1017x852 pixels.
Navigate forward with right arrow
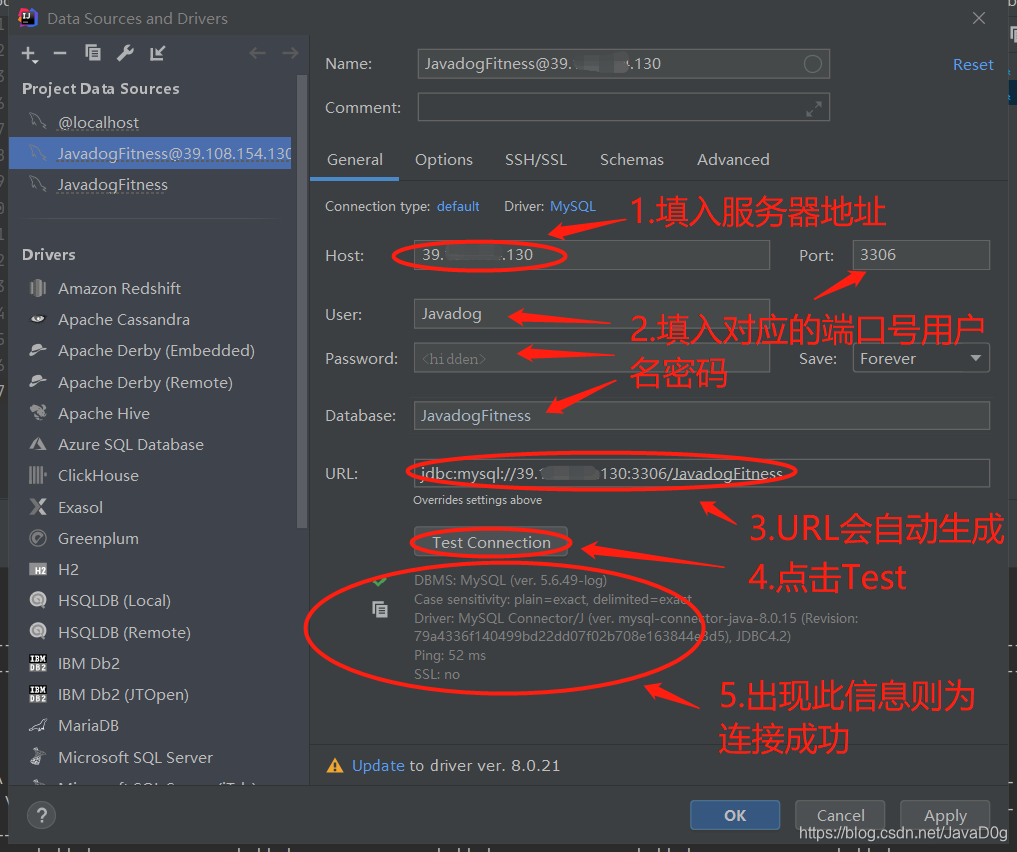tap(290, 53)
